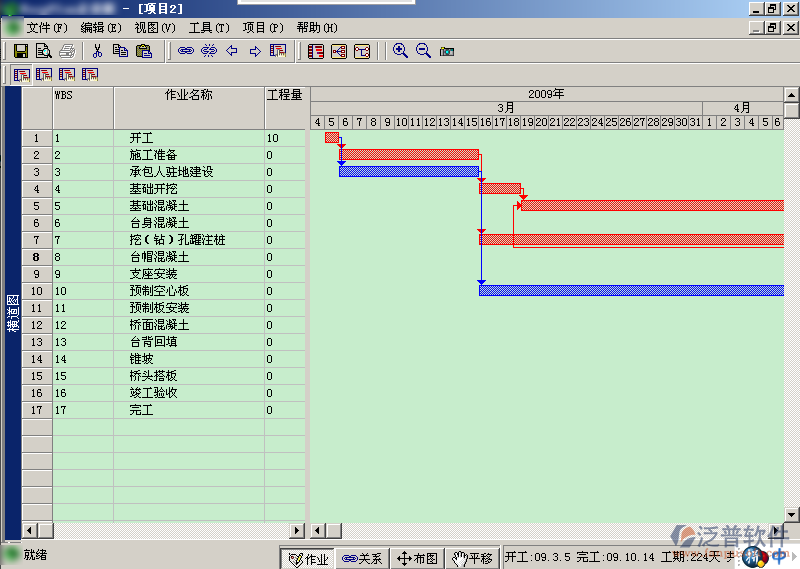This screenshot has width=800, height=569.
Task: Click third icon in second toolbar row
Action: (x=67, y=75)
